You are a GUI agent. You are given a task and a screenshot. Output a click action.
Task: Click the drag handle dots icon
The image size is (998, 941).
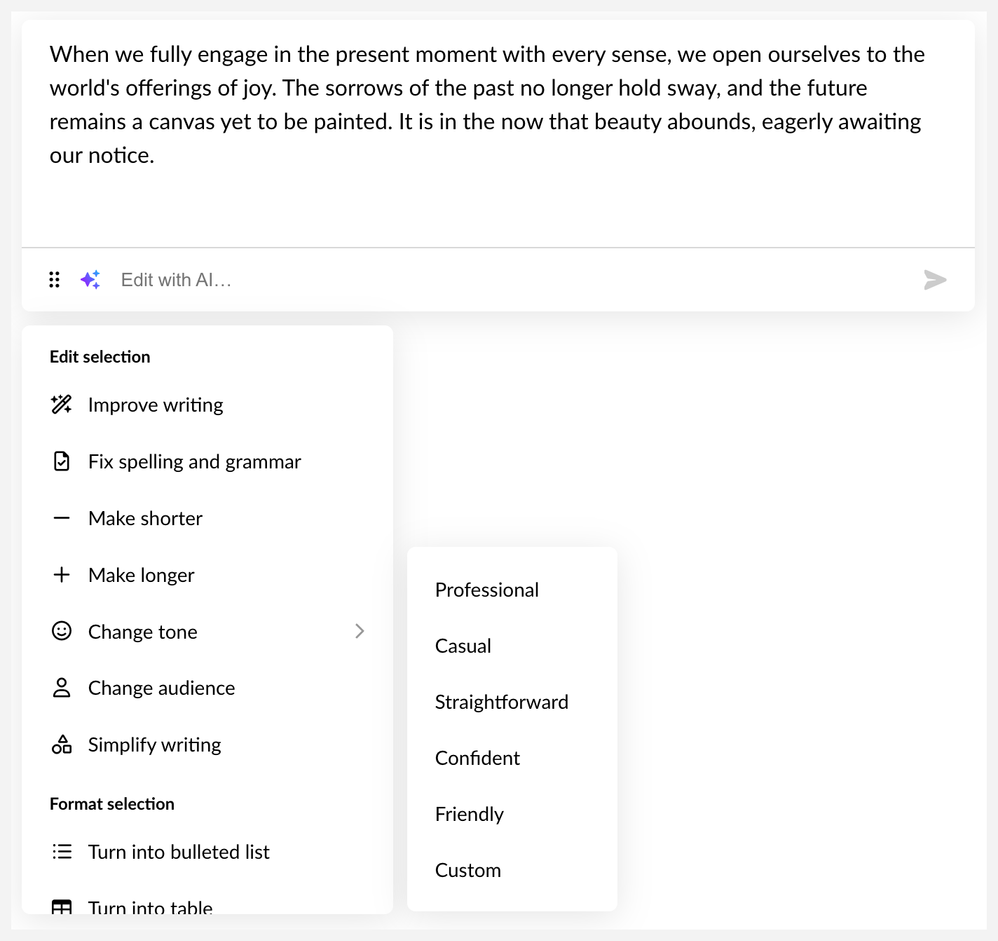pos(55,280)
